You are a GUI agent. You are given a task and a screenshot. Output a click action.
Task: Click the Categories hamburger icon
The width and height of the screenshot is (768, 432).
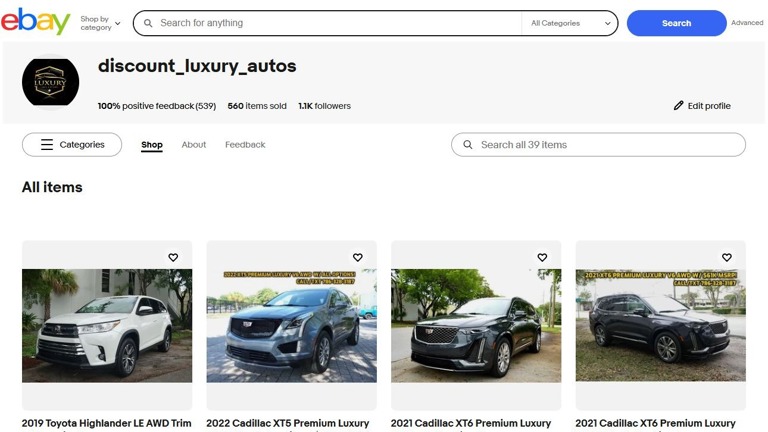pos(47,144)
